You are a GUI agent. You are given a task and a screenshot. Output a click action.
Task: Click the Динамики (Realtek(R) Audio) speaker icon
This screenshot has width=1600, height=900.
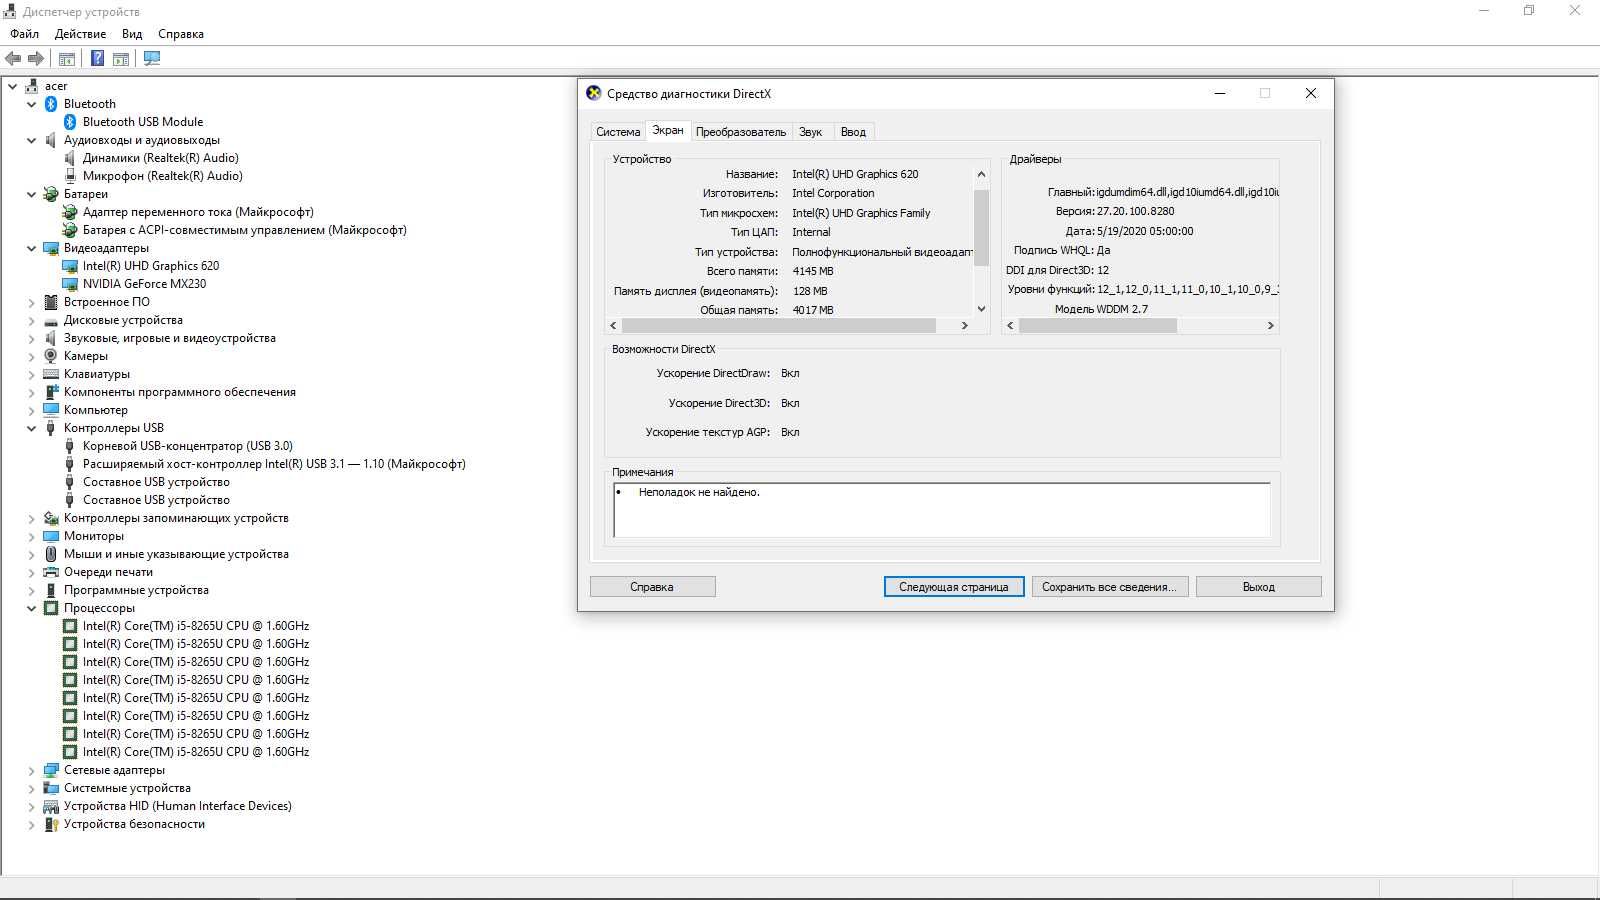pos(70,158)
